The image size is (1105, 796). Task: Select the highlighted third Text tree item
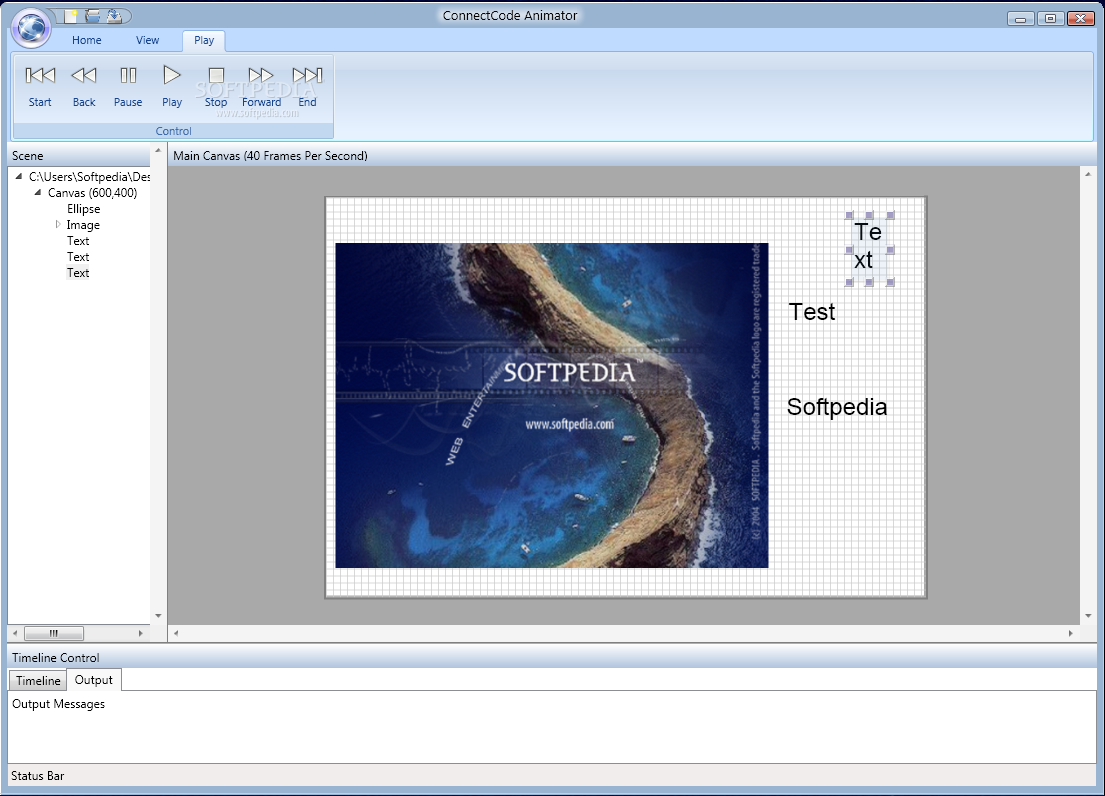pyautogui.click(x=78, y=273)
